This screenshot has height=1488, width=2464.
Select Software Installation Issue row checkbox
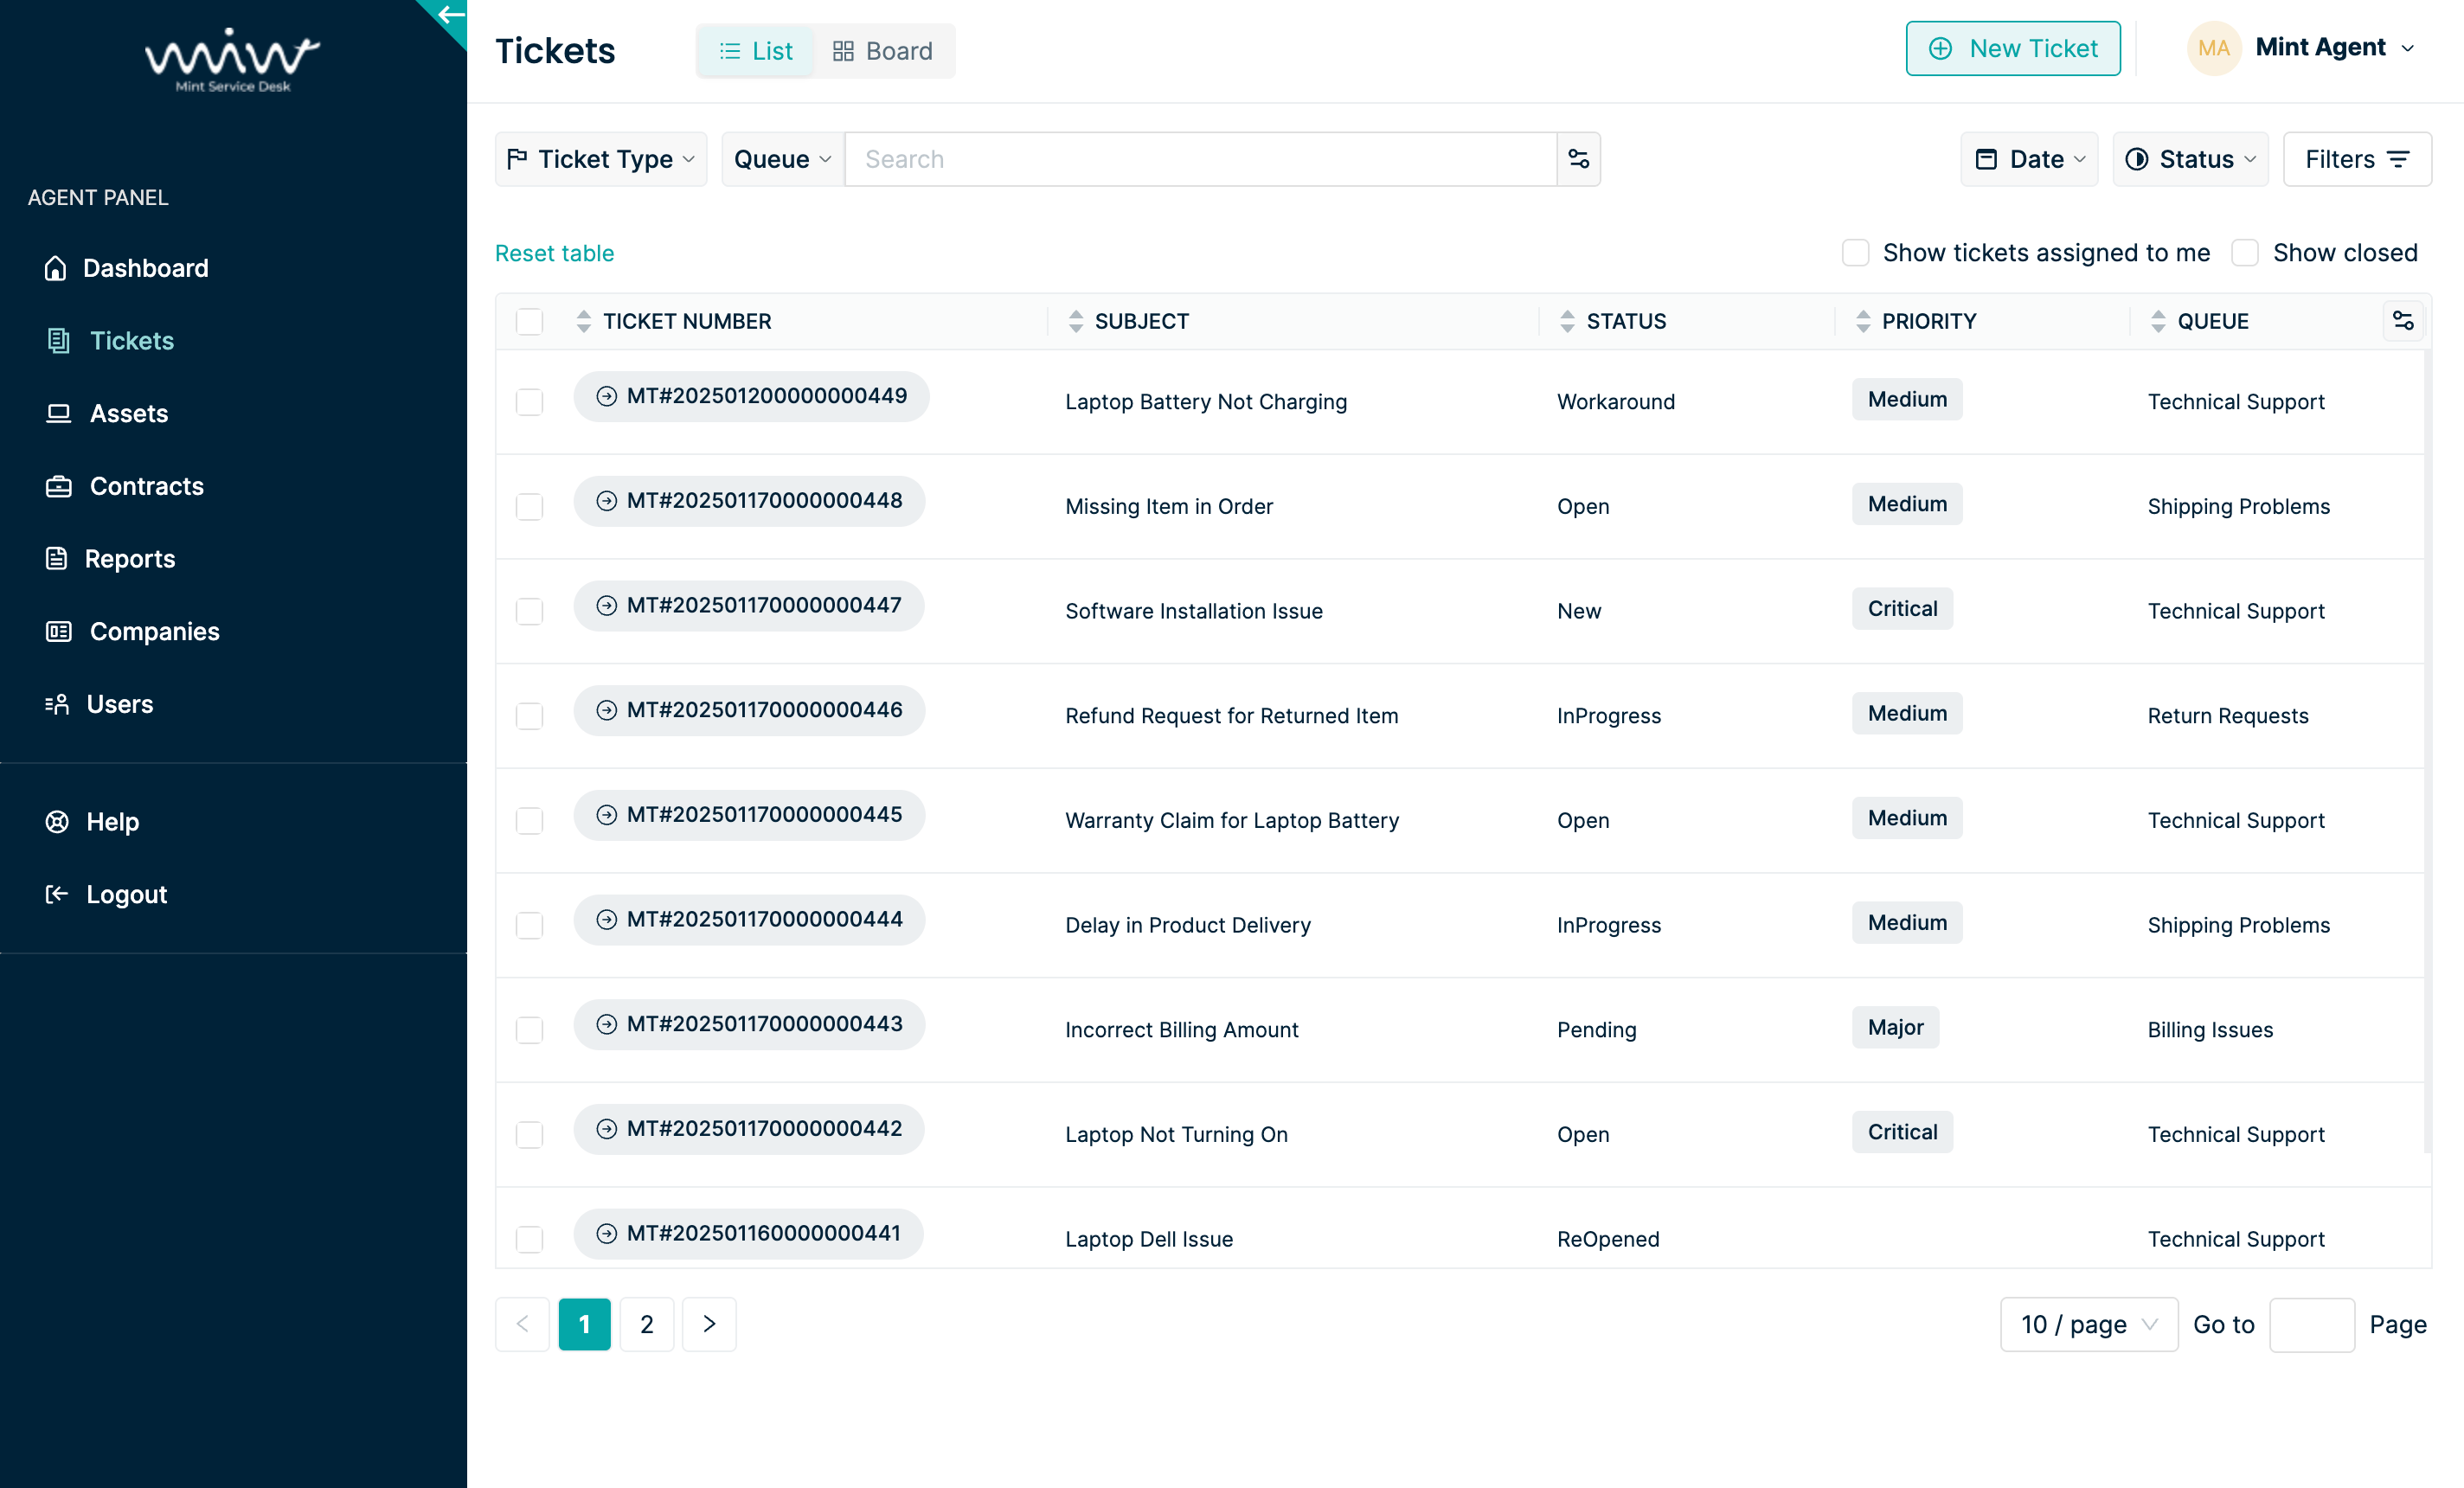(x=529, y=612)
